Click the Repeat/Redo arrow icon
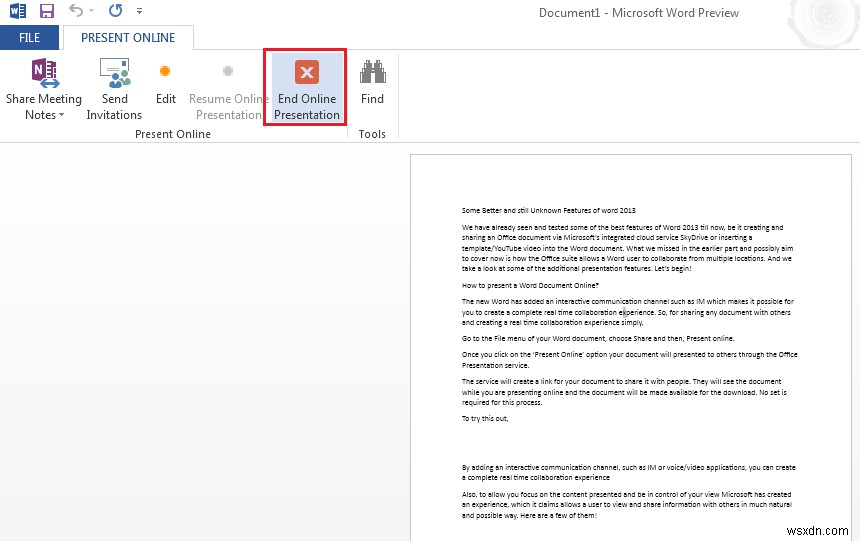The image size is (860, 541). [x=115, y=10]
